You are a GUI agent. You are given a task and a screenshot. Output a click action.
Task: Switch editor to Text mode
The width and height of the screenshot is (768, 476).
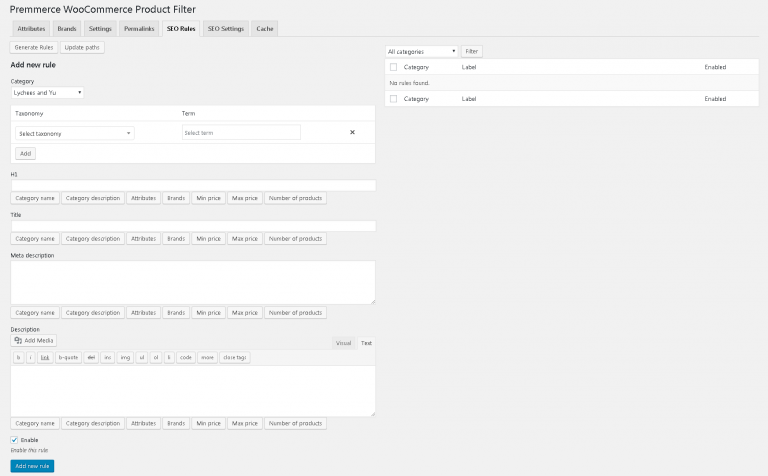366,343
